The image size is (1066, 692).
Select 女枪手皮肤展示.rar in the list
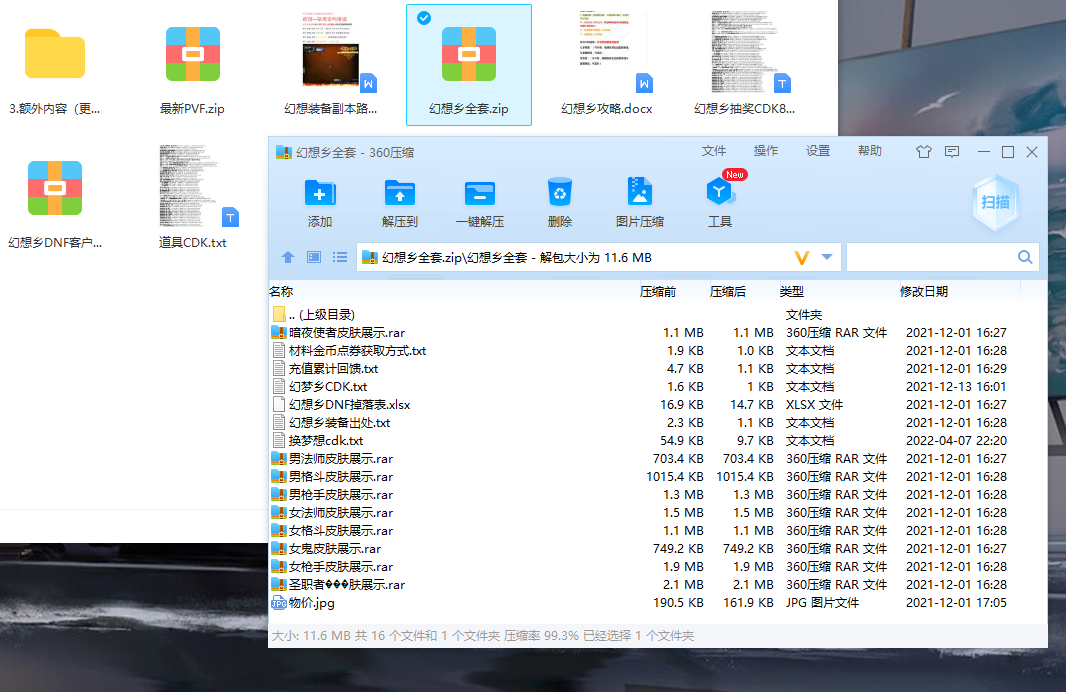tap(657, 567)
